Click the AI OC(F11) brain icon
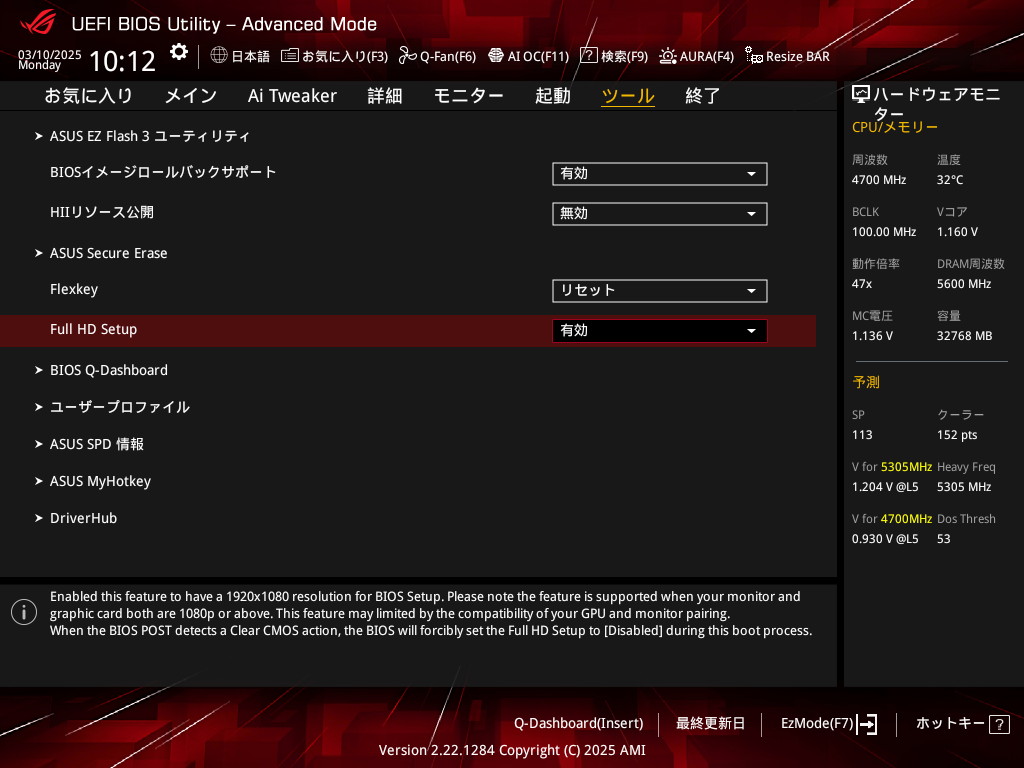The width and height of the screenshot is (1024, 768). tap(496, 56)
